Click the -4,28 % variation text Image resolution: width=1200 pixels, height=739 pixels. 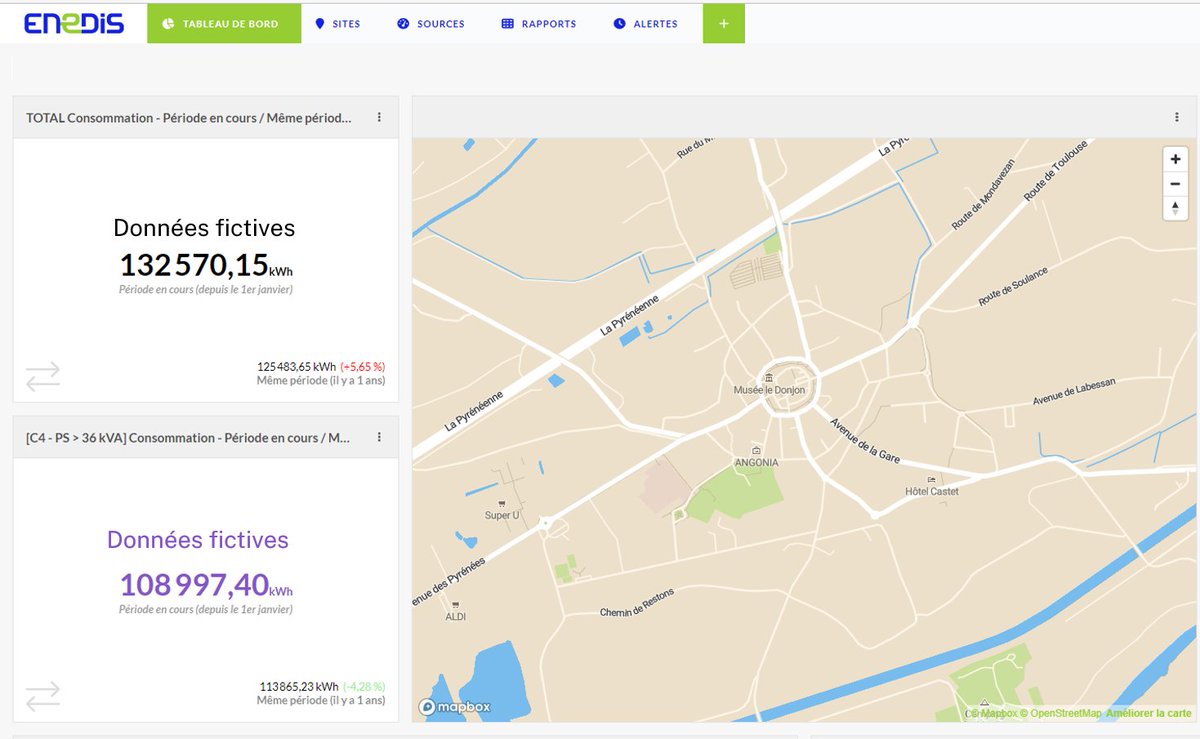[363, 687]
